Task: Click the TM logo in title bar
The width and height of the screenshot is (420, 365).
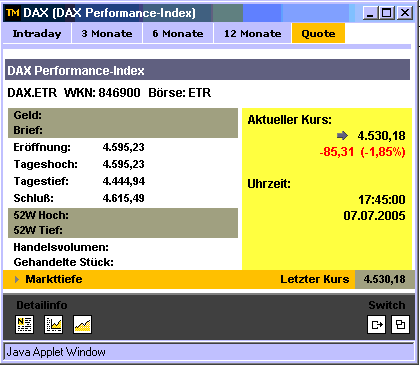Action: [13, 13]
